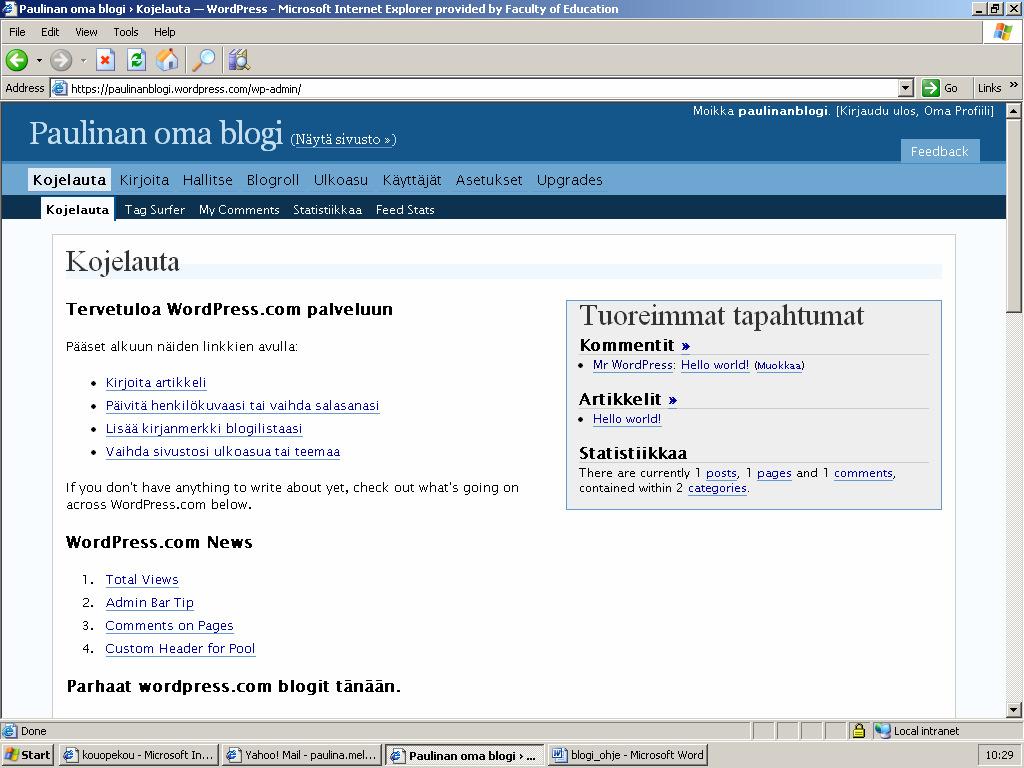This screenshot has width=1024, height=768.
Task: Select the Kirjoita main tab
Action: click(x=144, y=180)
